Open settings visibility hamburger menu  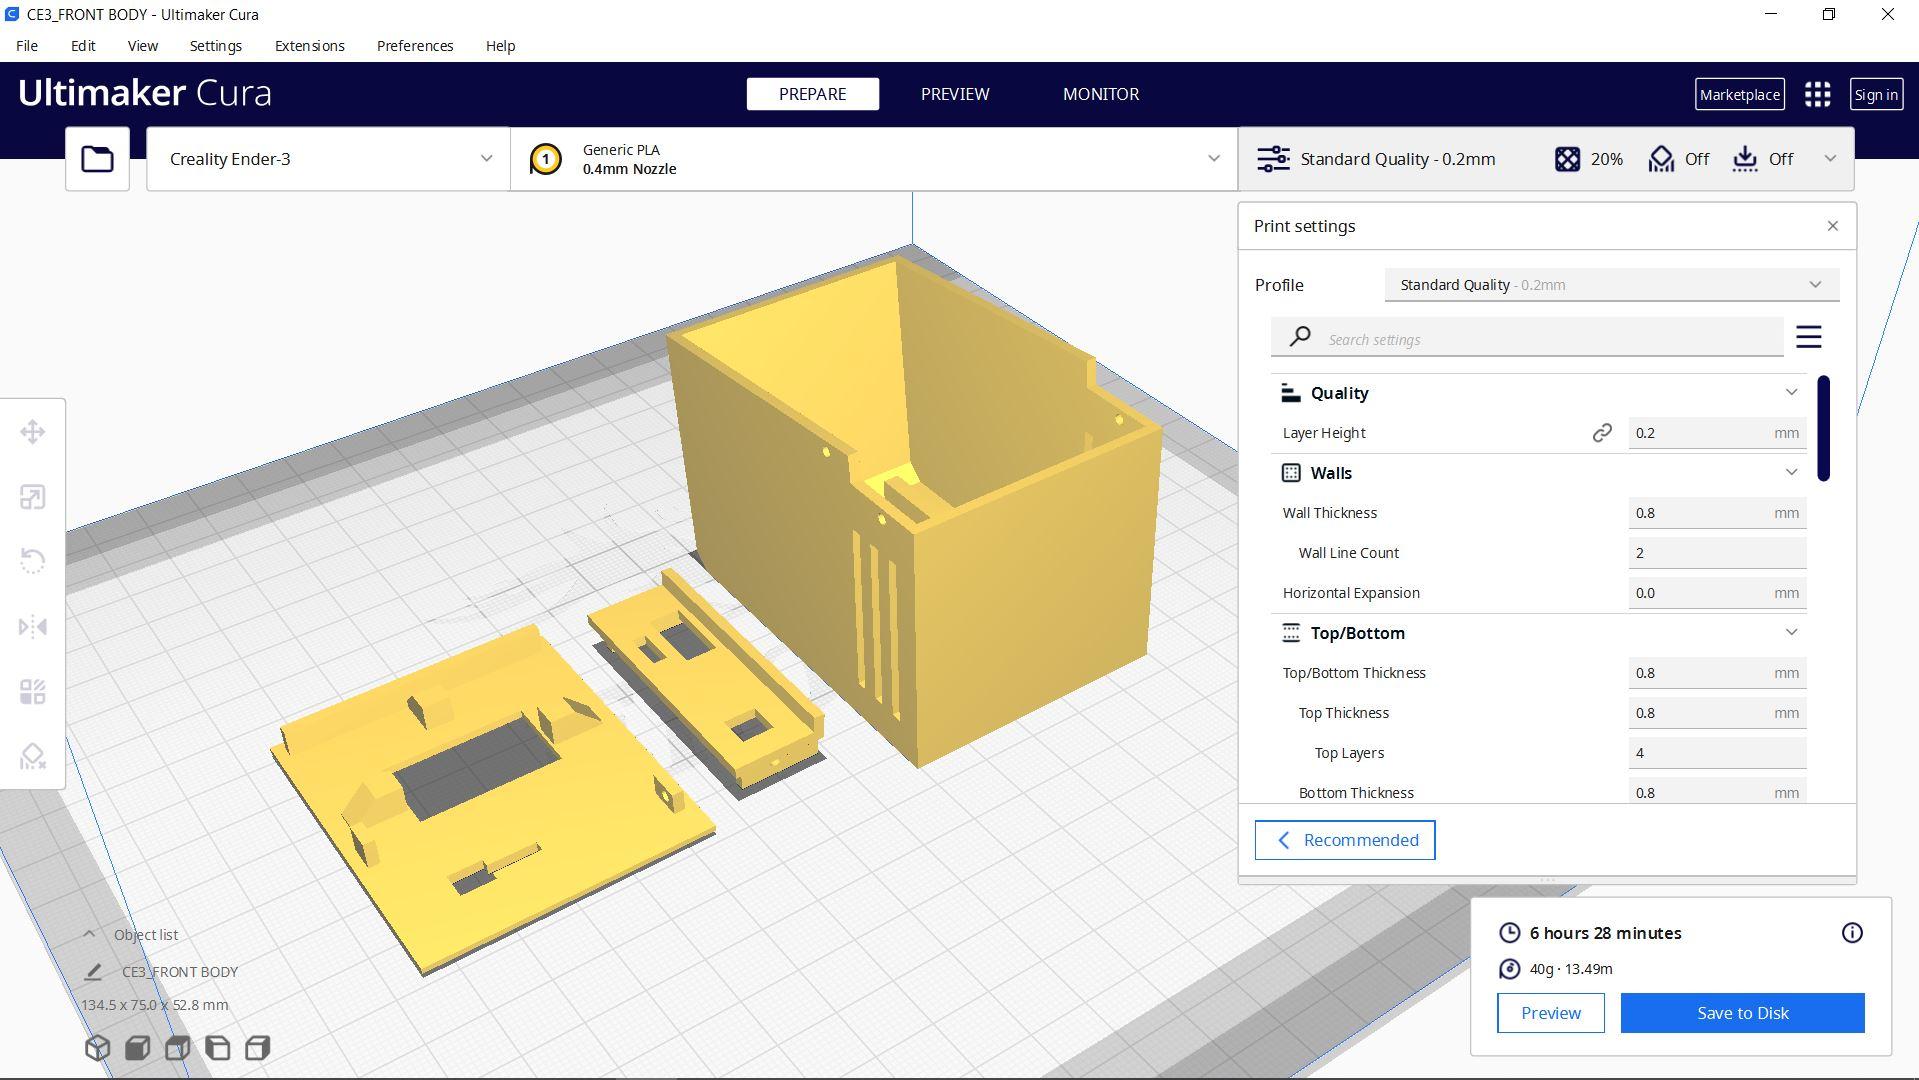coord(1808,337)
